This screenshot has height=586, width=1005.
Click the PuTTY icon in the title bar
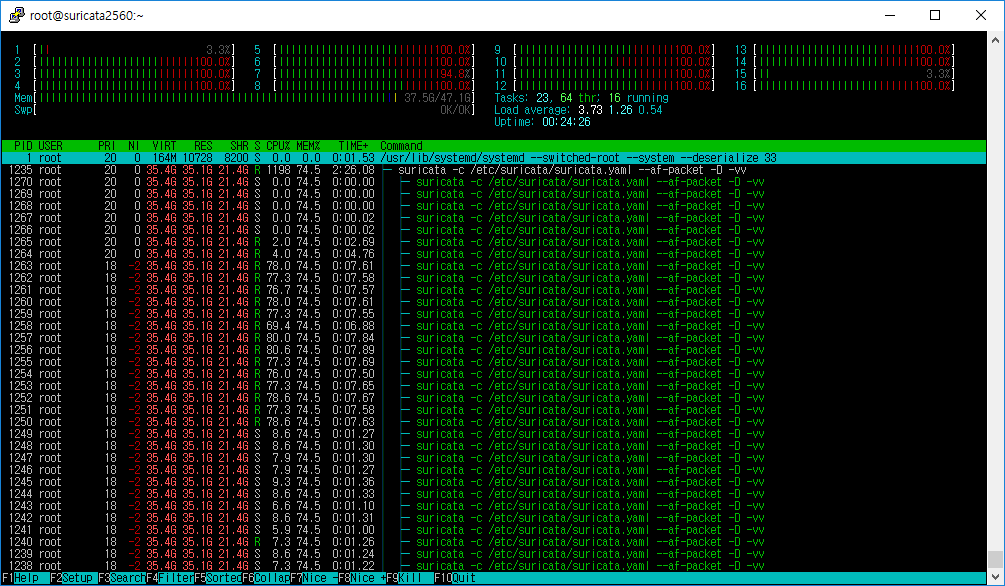pos(17,15)
